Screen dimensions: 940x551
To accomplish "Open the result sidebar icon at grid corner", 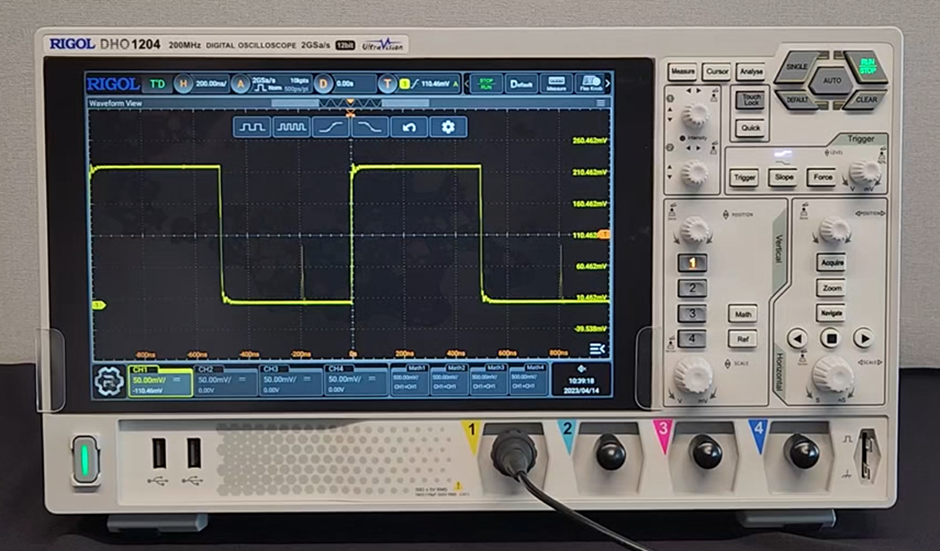I will point(597,349).
